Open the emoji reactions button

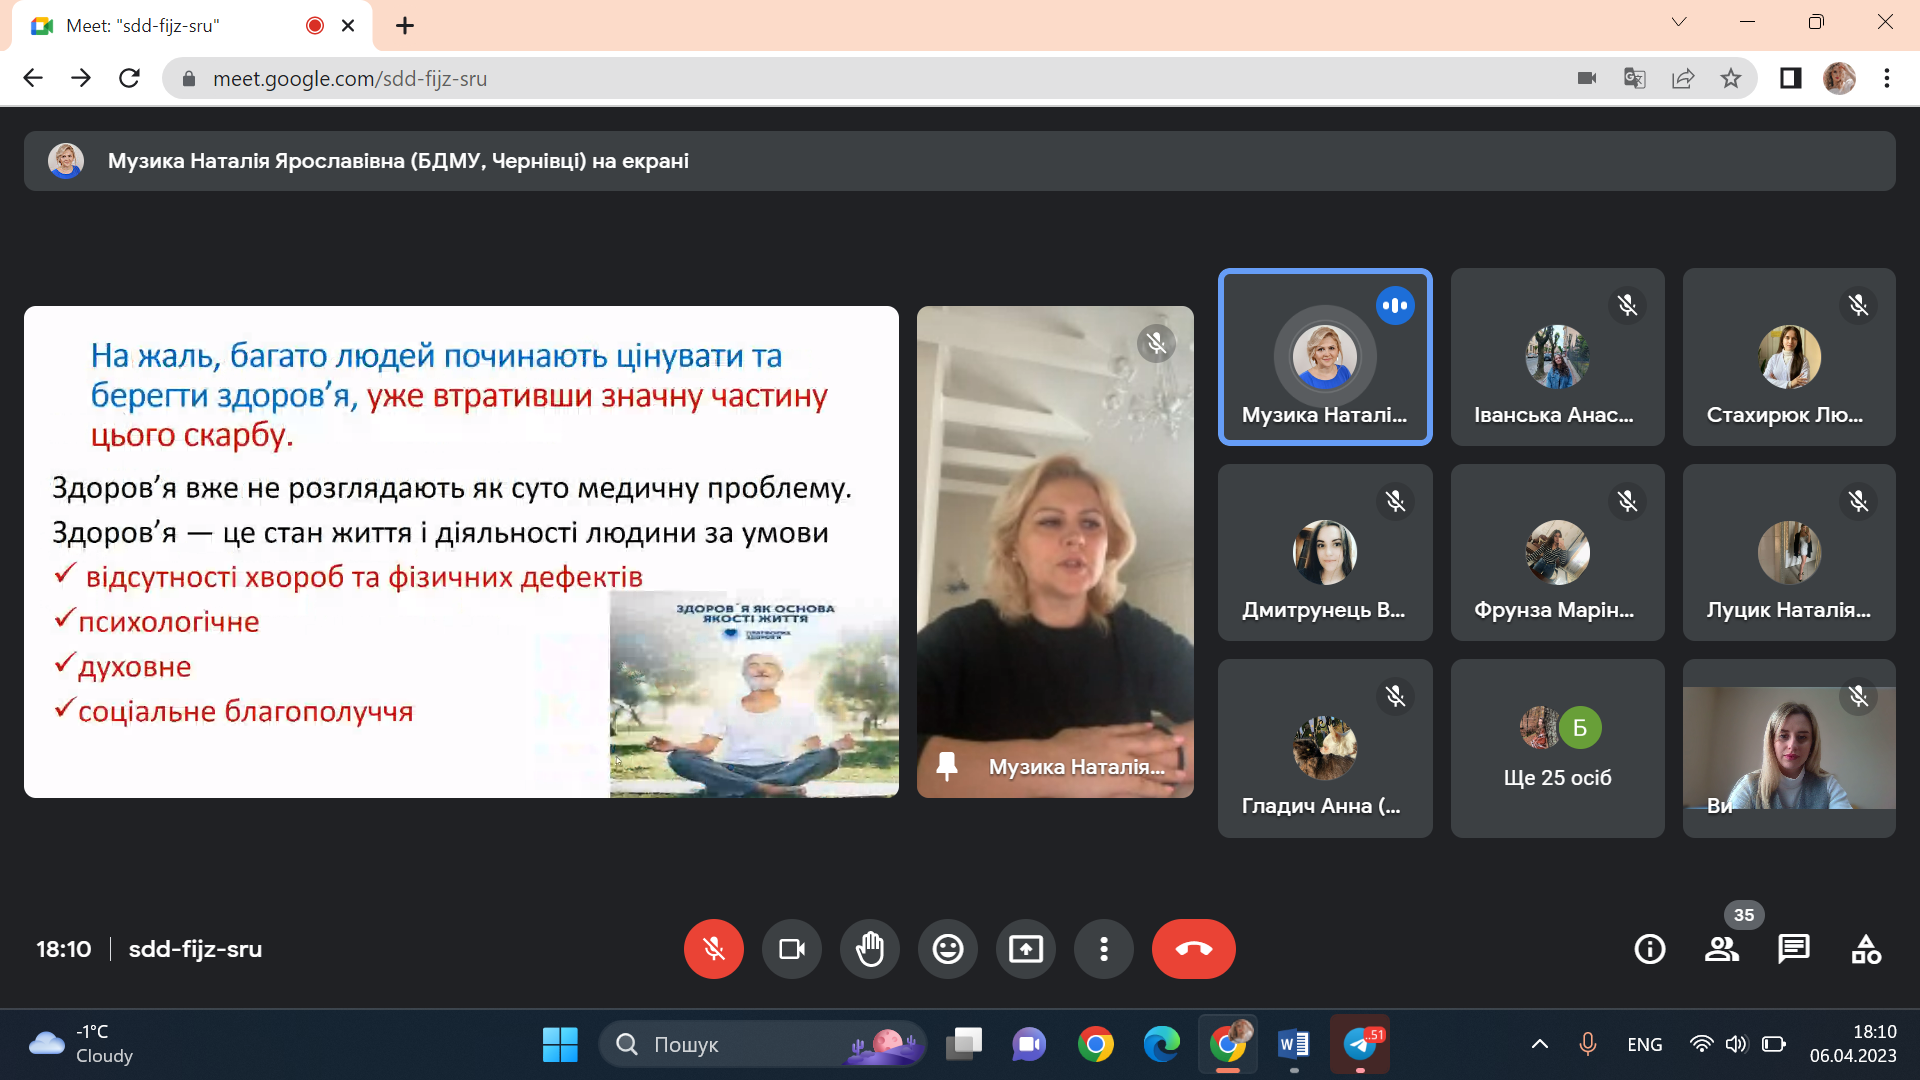click(x=947, y=948)
